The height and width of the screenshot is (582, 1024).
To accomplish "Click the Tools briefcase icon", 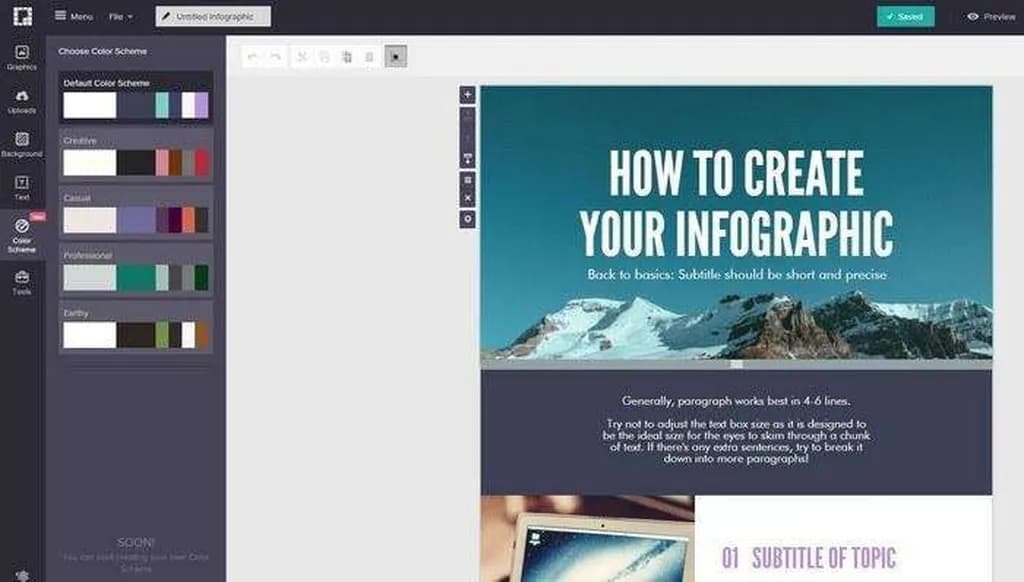I will [21, 281].
